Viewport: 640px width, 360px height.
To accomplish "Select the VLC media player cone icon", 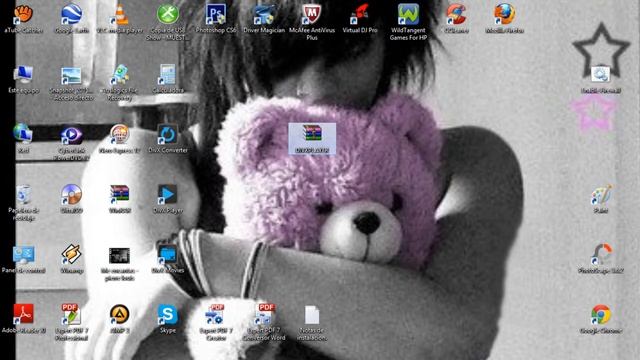I will click(x=120, y=14).
